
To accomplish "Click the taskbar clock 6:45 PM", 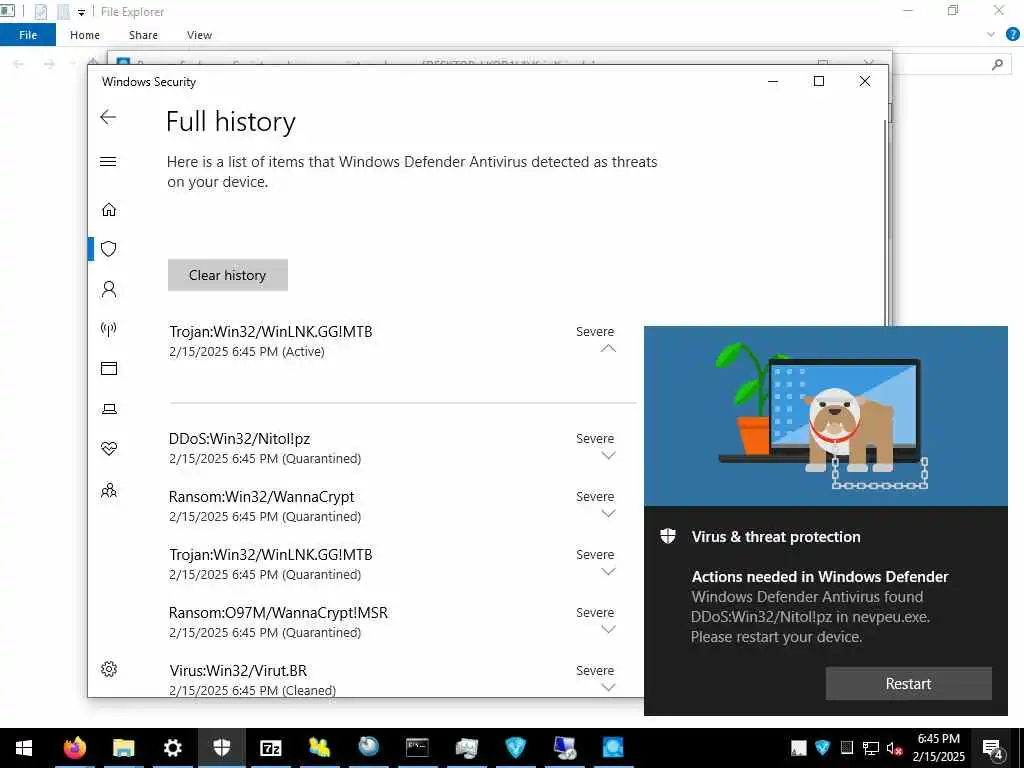I will pos(938,739).
